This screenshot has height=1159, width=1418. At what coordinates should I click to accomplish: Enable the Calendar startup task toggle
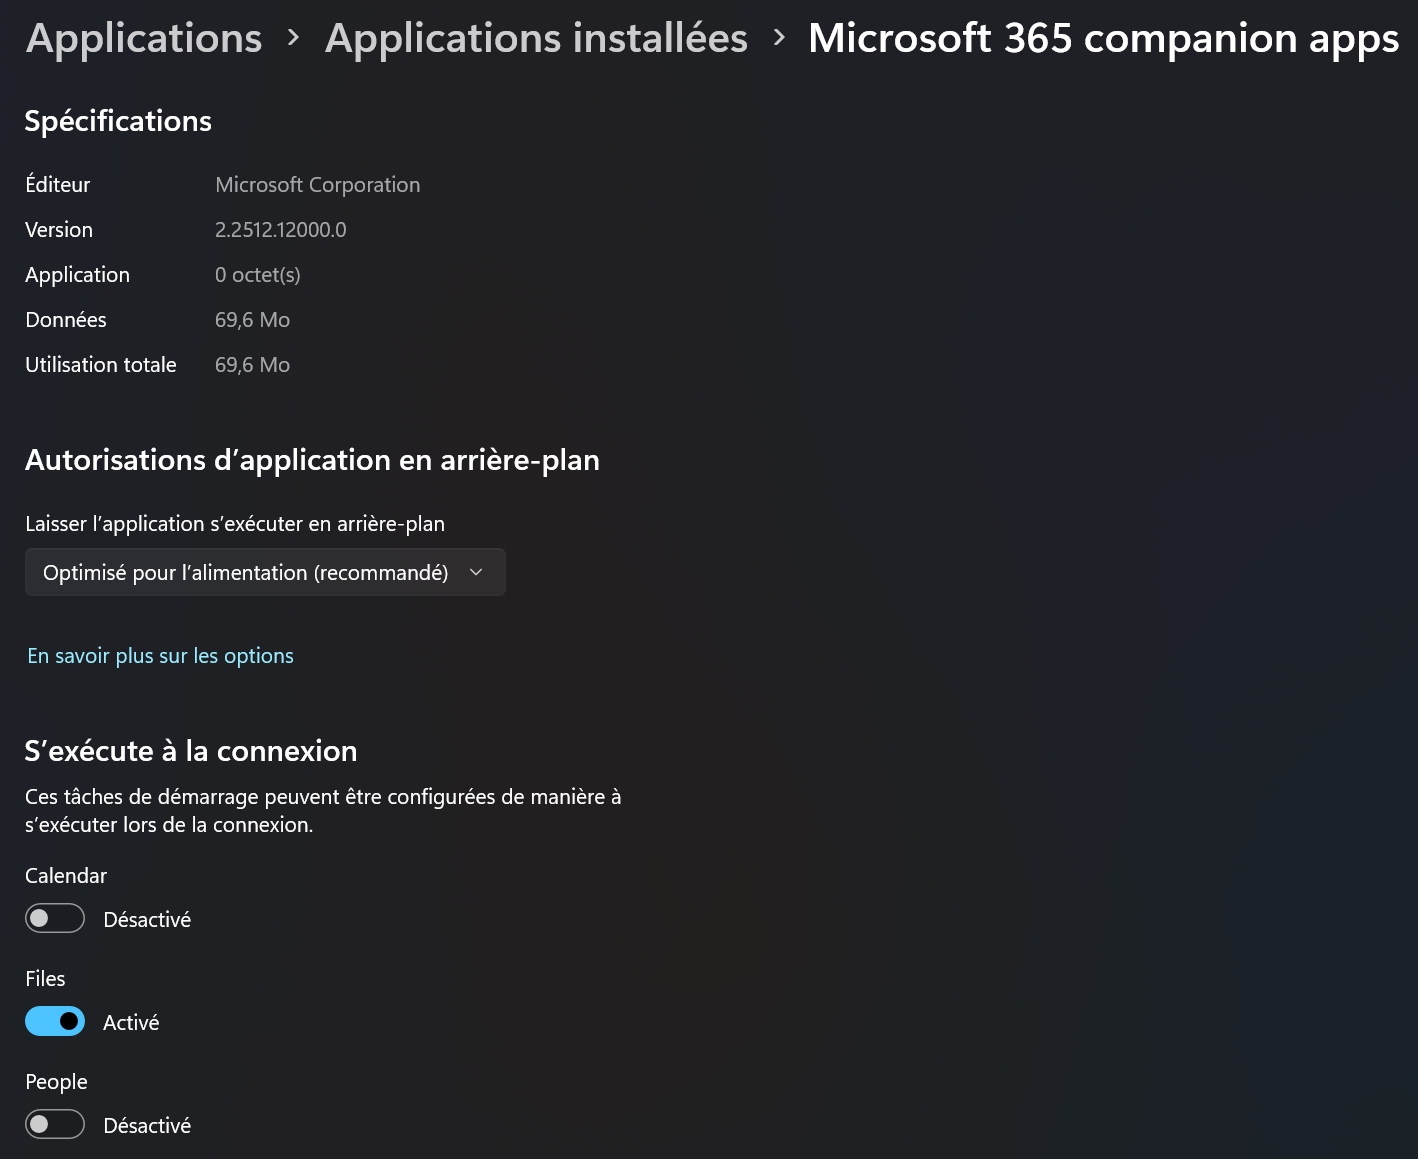tap(55, 918)
